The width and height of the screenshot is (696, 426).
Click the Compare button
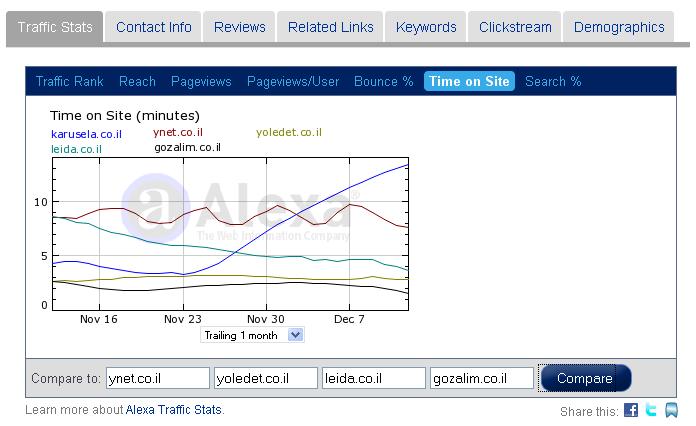(585, 378)
